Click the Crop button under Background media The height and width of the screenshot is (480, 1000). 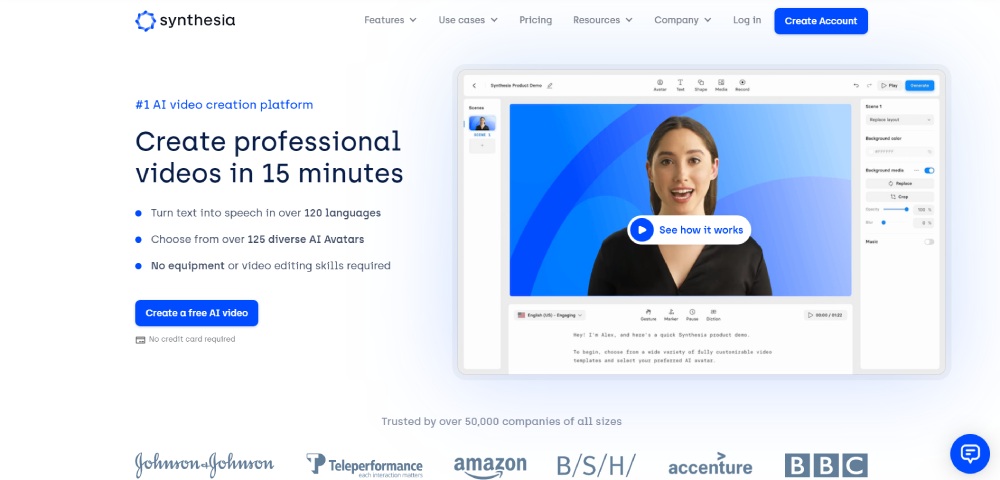pos(899,197)
